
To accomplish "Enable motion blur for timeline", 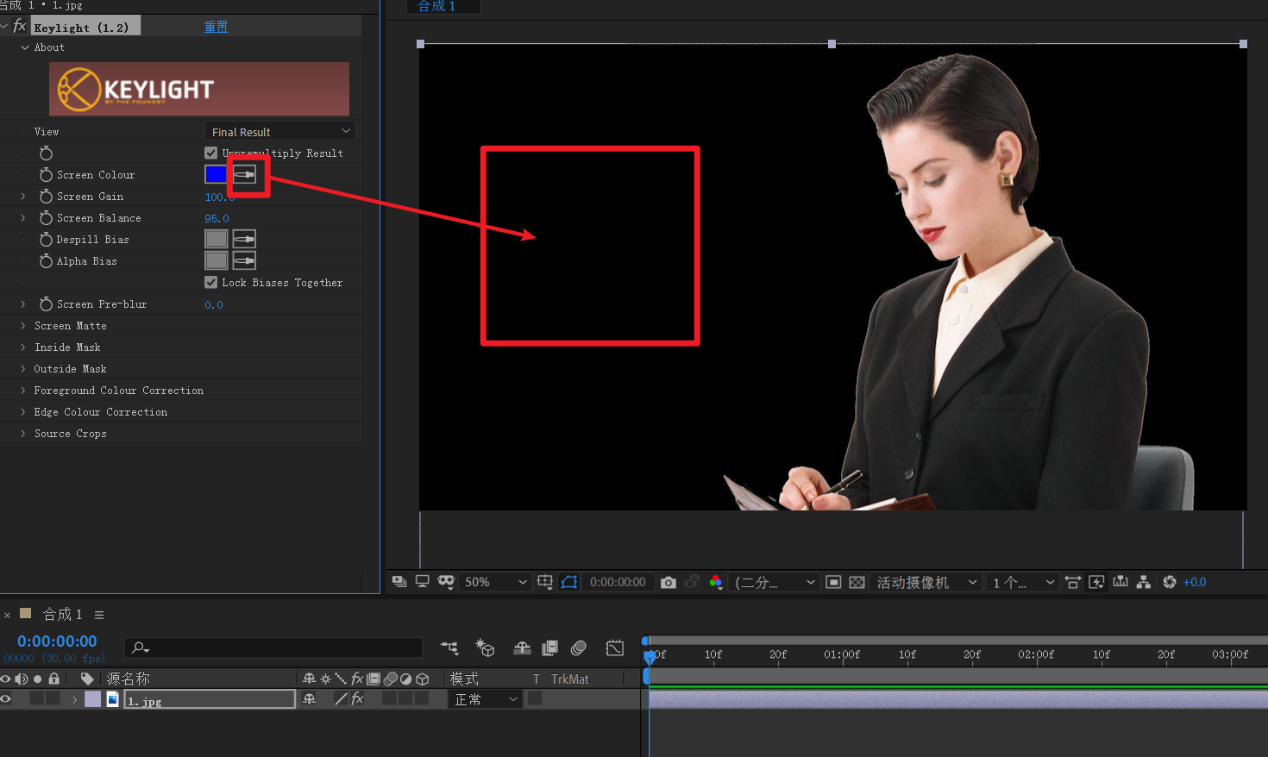I will (x=578, y=648).
